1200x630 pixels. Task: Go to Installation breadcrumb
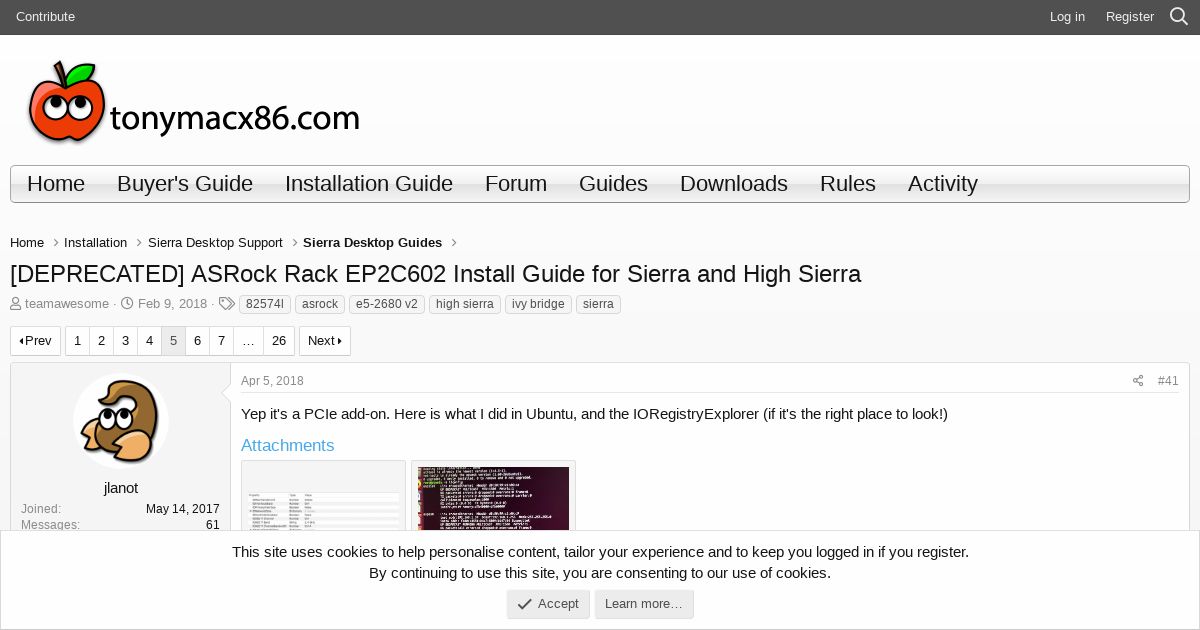[95, 243]
